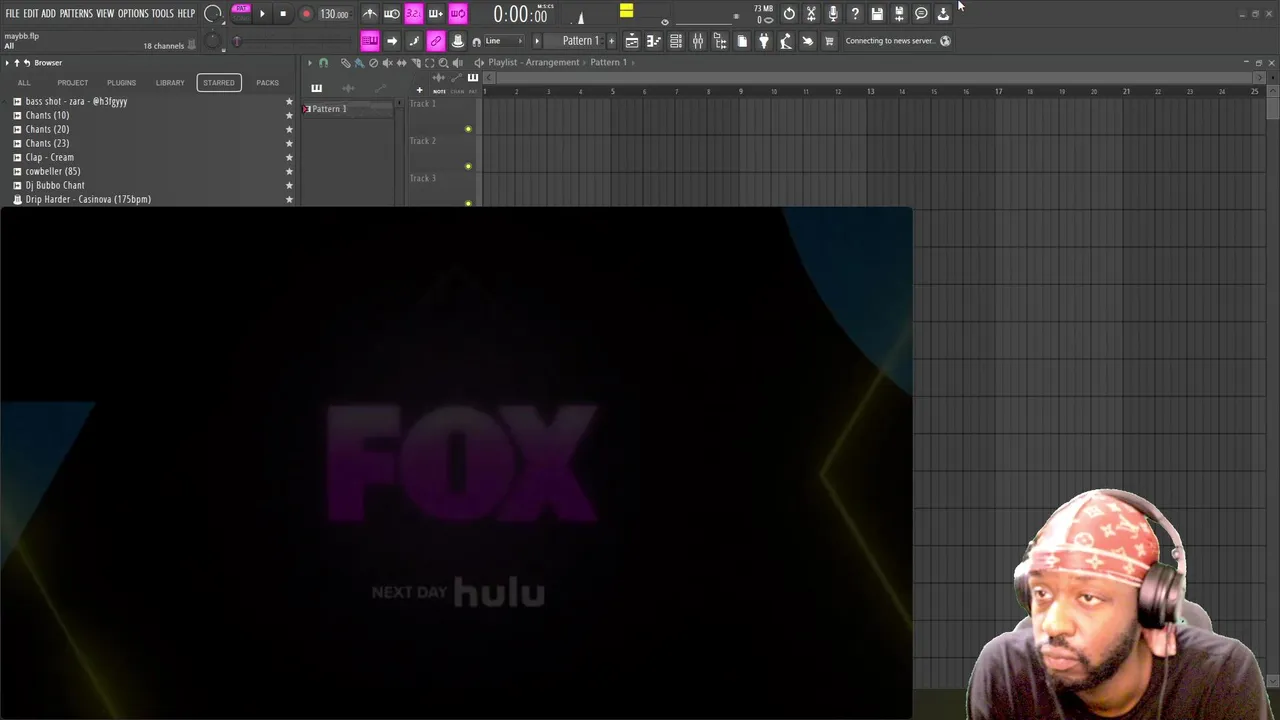Open Playlist options arrow menu
Image resolution: width=1280 pixels, height=720 pixels.
point(309,62)
